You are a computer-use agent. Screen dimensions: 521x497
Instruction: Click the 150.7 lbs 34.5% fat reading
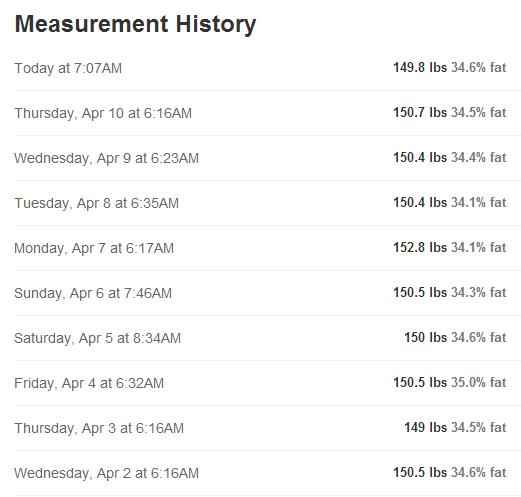tap(450, 112)
